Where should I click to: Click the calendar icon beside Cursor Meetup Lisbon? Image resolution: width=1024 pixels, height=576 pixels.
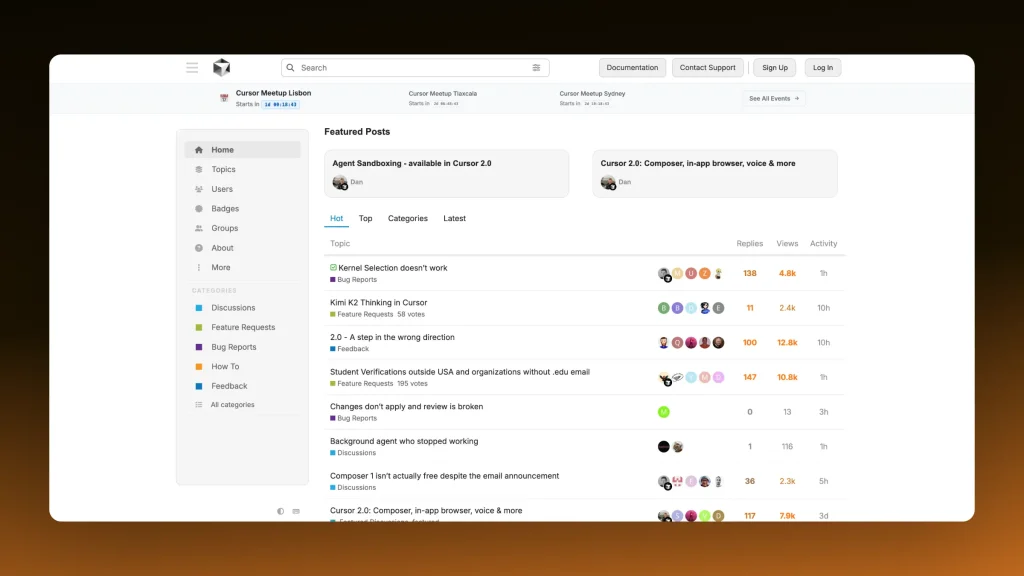(224, 98)
